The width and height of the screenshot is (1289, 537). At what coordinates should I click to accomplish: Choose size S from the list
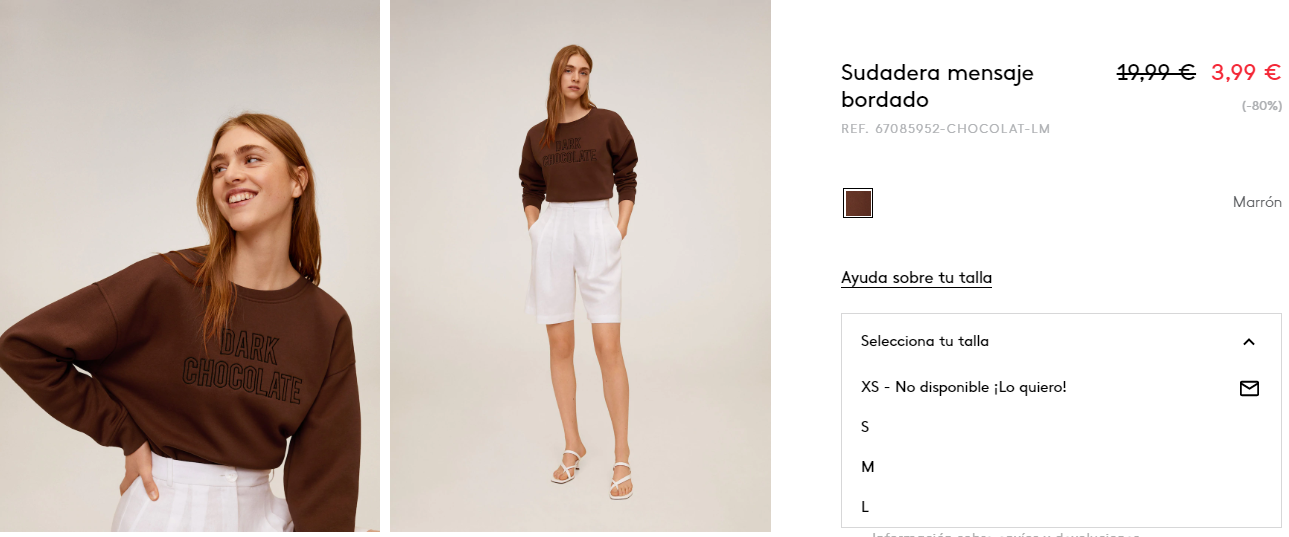[1061, 427]
